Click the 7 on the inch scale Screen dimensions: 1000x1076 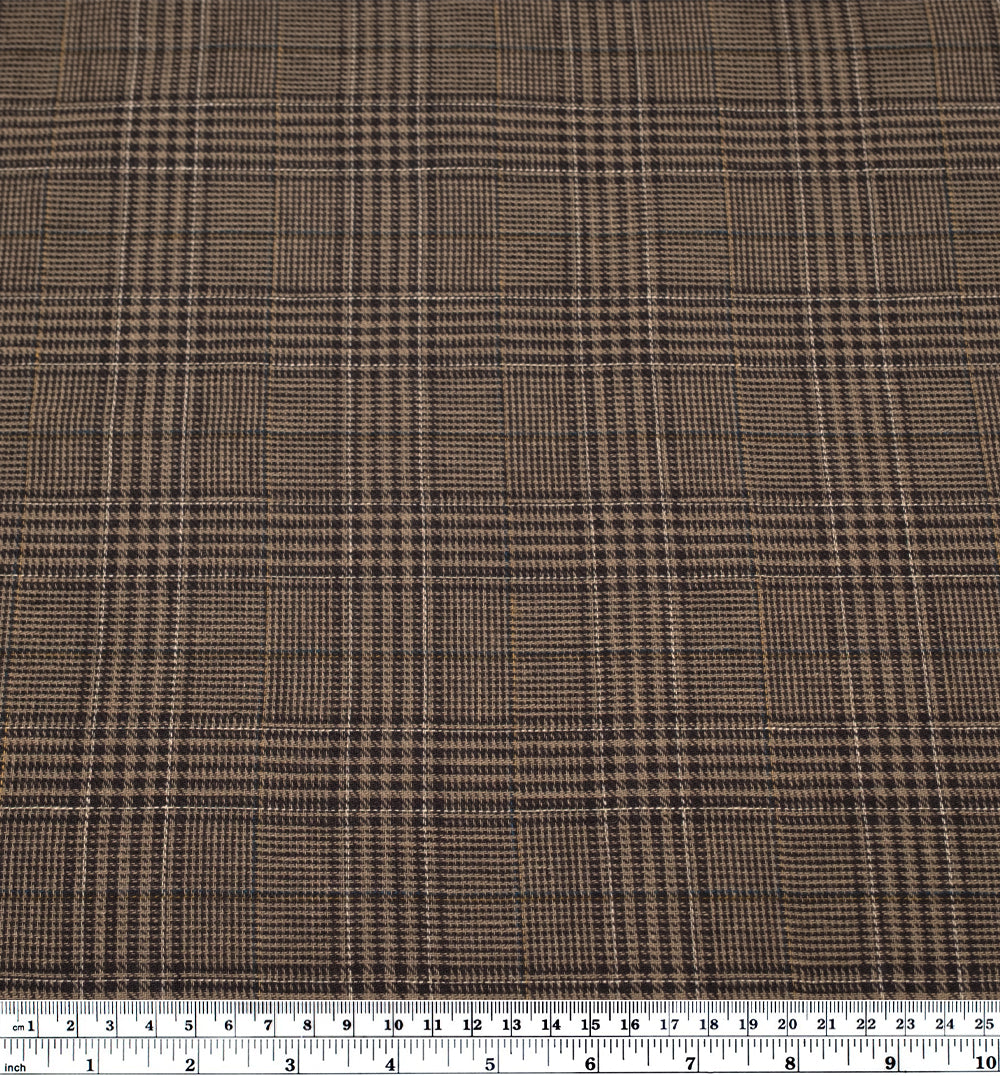pos(690,1064)
